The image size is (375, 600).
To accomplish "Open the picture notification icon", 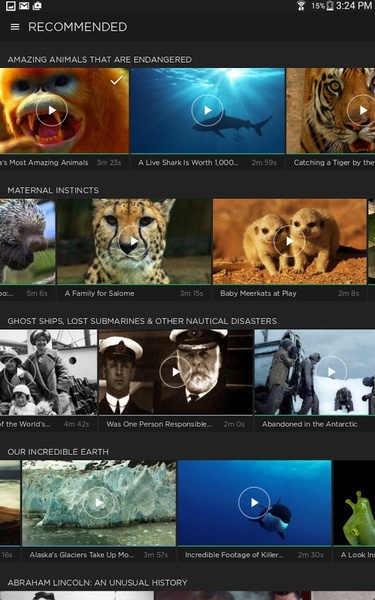I will pos(11,6).
